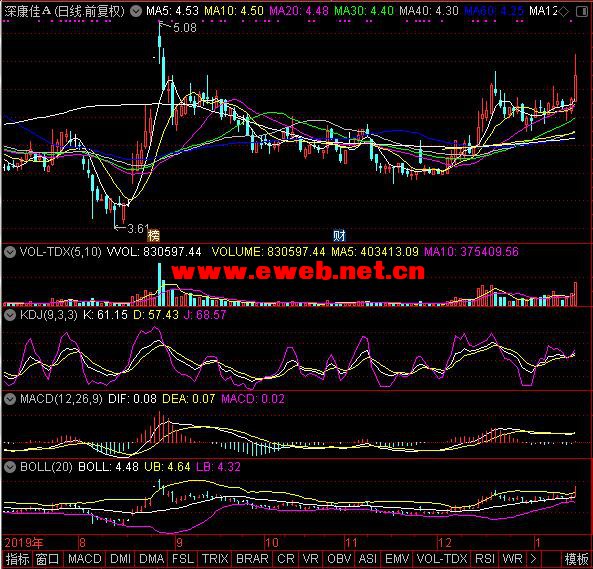Open the BOLL panel dropdown circle
Screen dimensions: 593x569
point(10,467)
